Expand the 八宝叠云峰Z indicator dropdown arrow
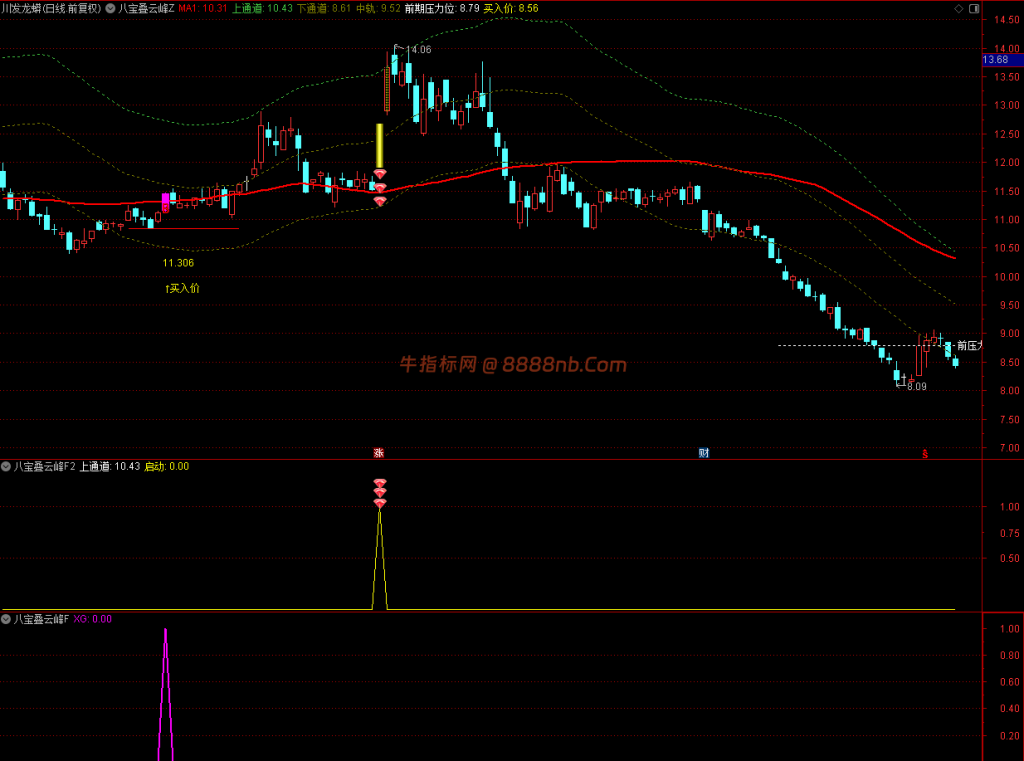This screenshot has height=761, width=1024. pos(110,8)
